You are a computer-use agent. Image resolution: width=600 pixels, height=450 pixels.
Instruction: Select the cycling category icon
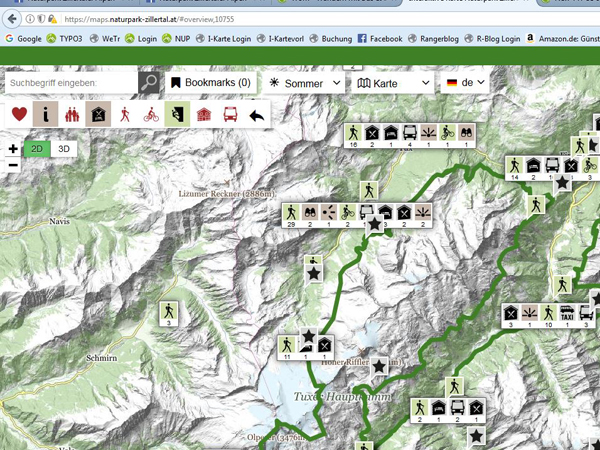pos(151,115)
